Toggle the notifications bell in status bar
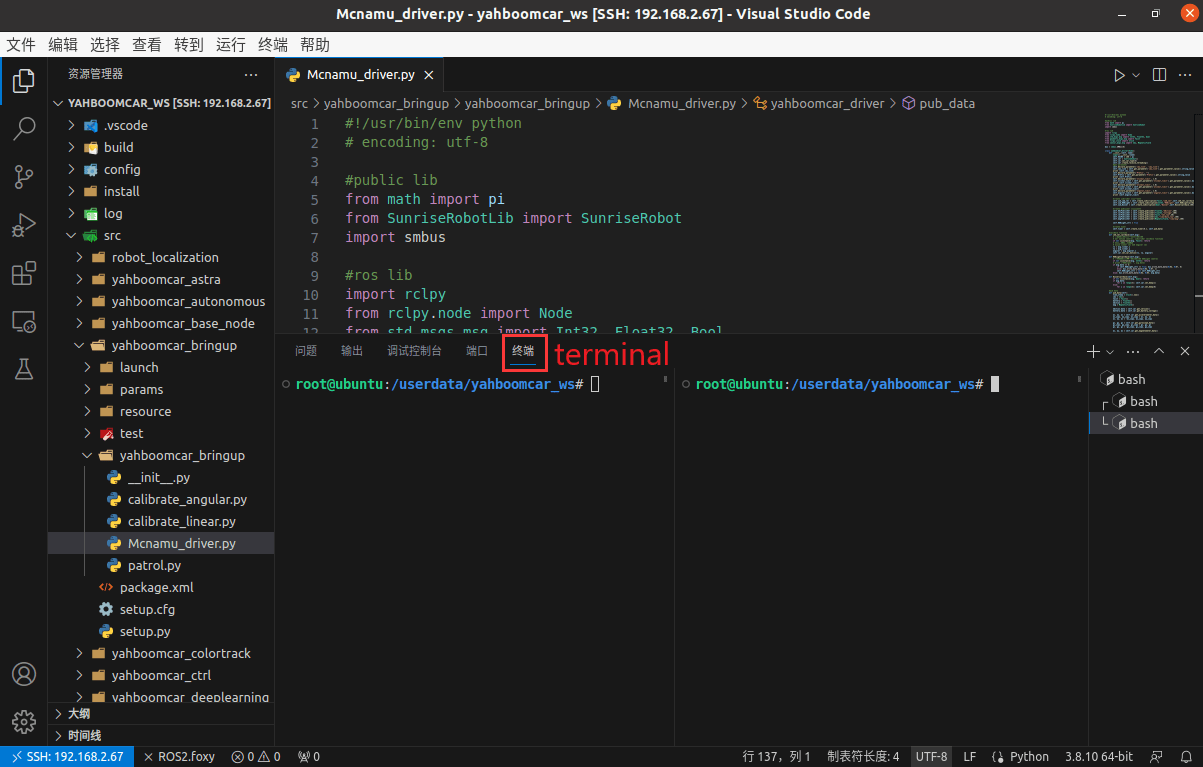The width and height of the screenshot is (1203, 767). point(1184,757)
